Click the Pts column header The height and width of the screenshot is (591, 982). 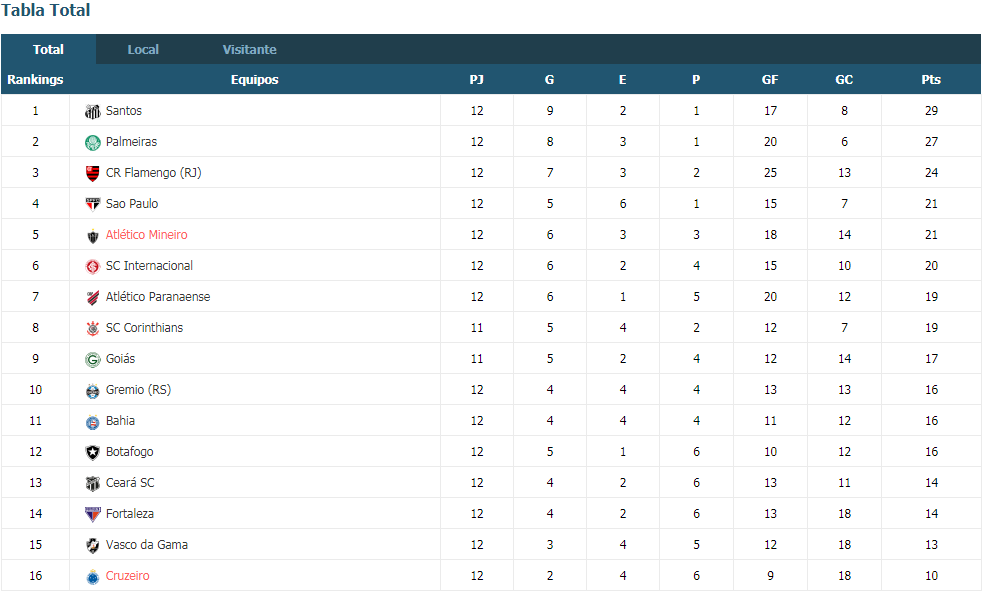point(931,80)
